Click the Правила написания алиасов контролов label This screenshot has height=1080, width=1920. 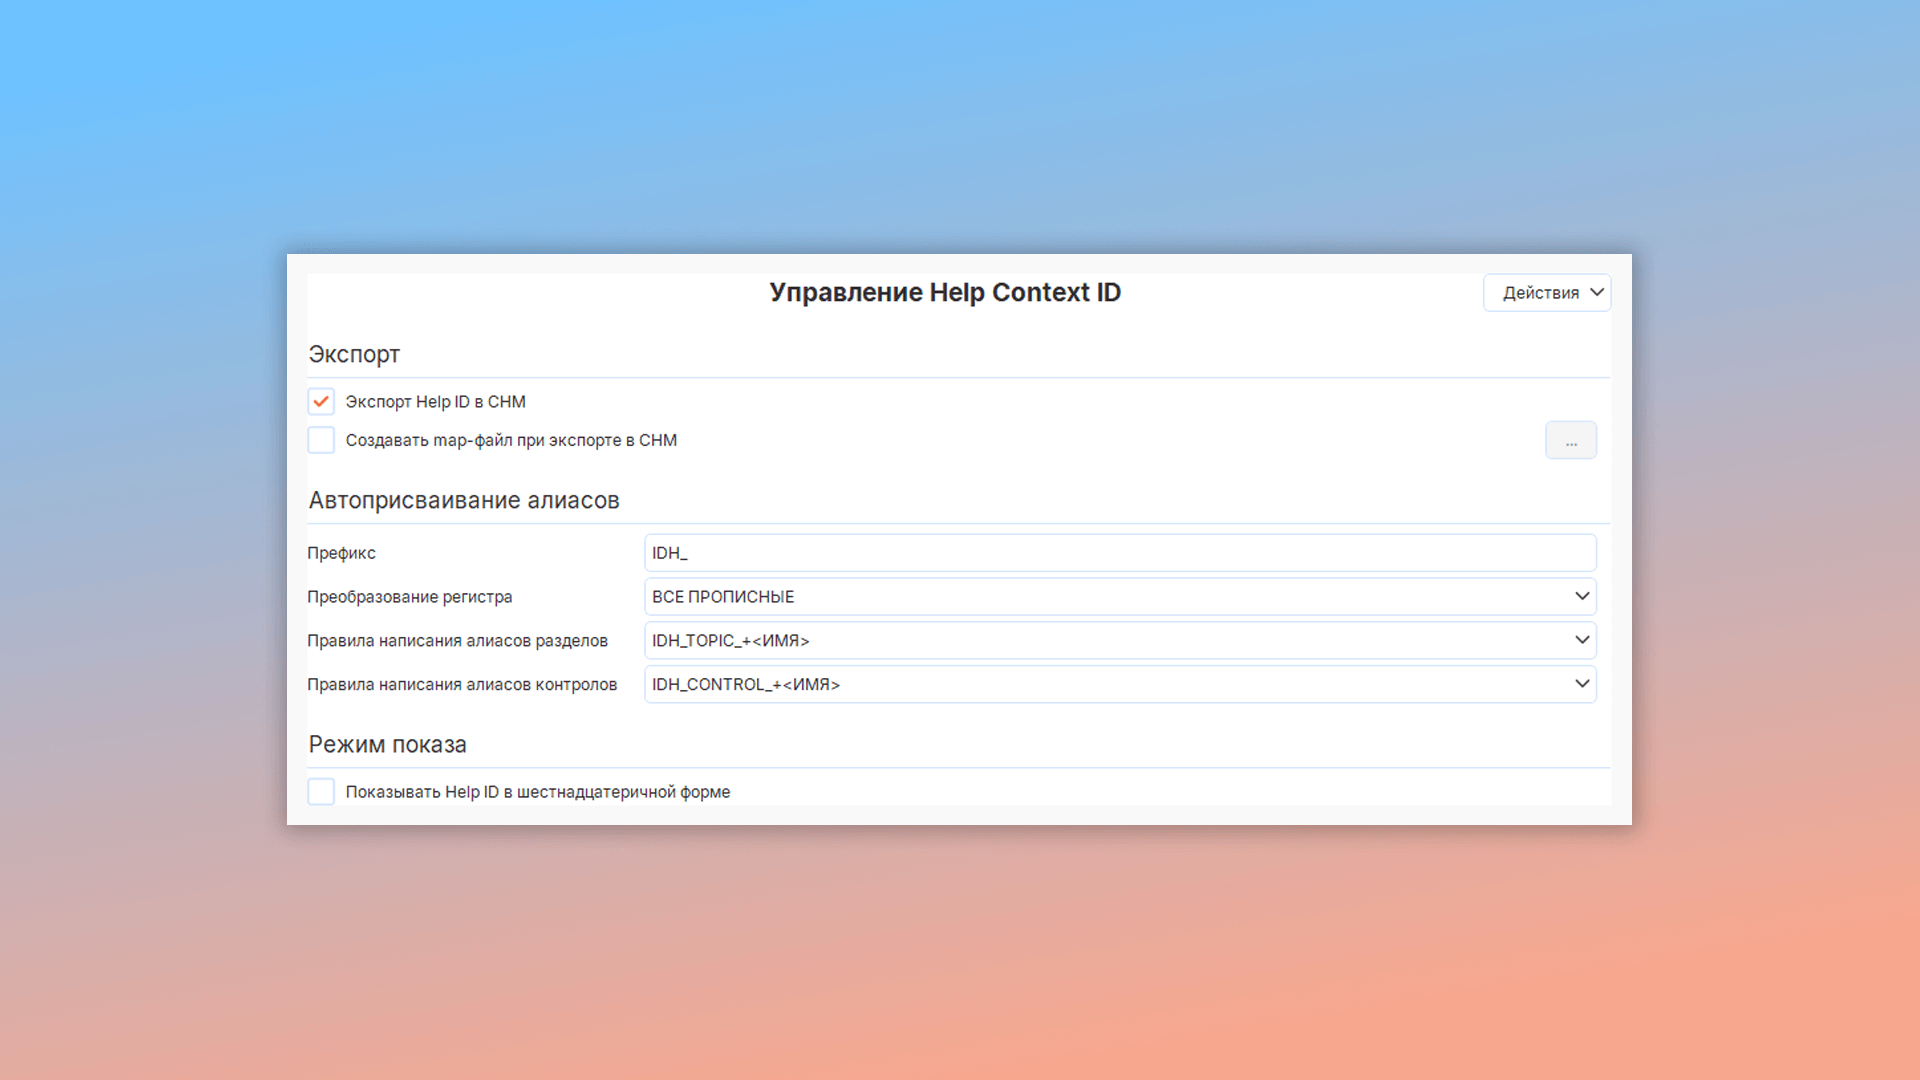[462, 685]
